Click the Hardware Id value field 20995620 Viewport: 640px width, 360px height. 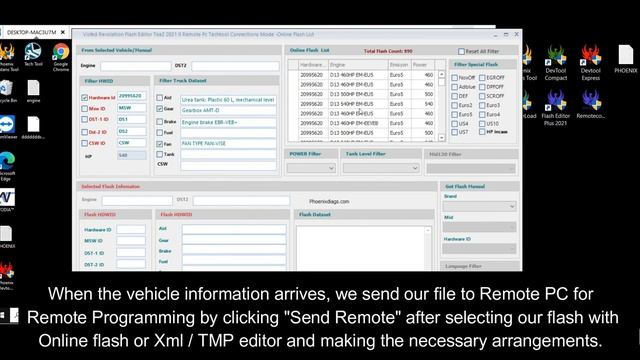[131, 96]
